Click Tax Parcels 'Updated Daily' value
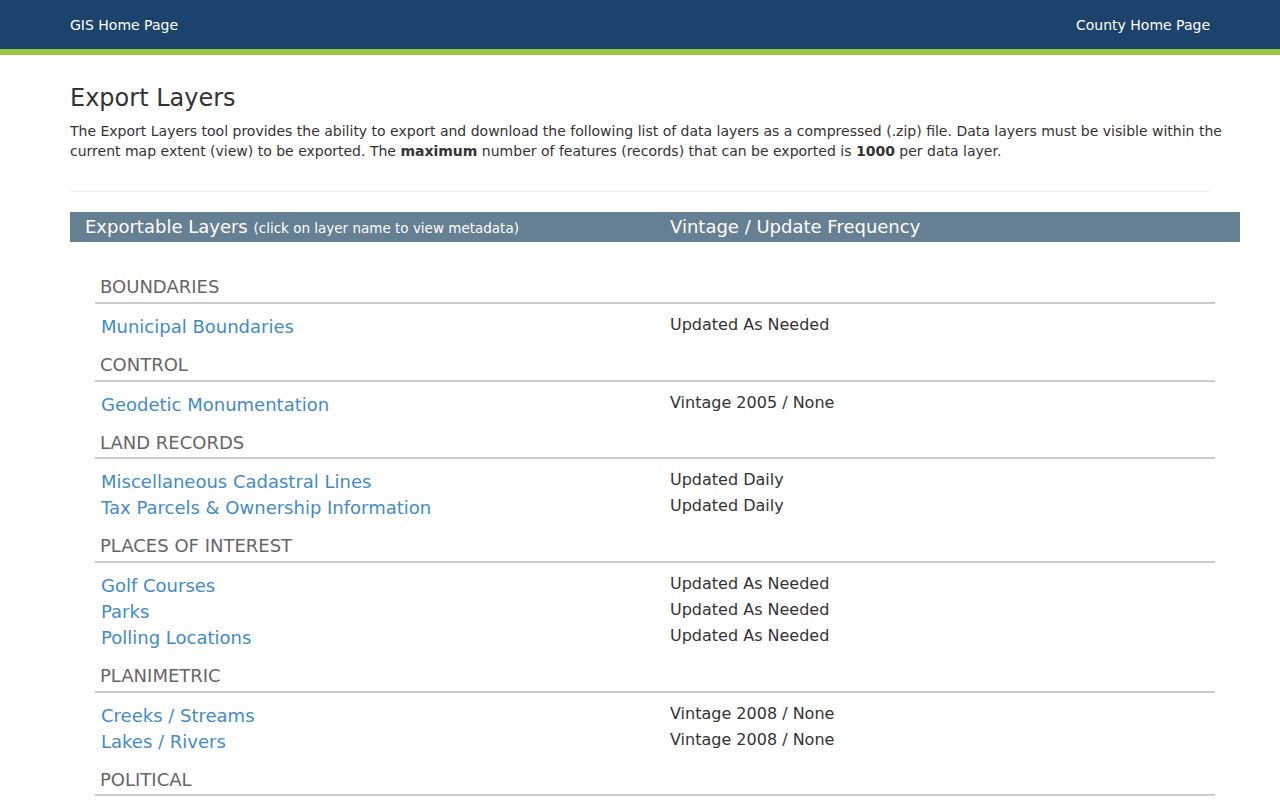1280x800 pixels. click(x=727, y=505)
